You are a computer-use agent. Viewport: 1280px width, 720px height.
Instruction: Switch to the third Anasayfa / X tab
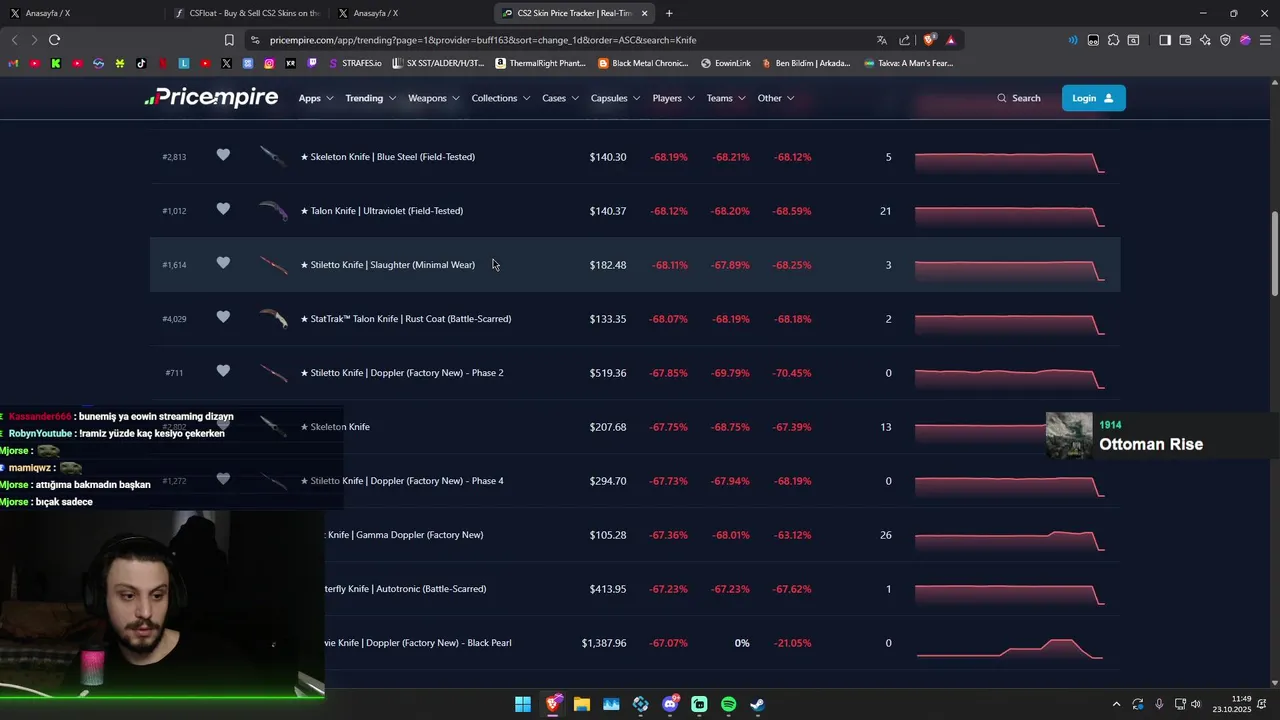click(x=409, y=13)
